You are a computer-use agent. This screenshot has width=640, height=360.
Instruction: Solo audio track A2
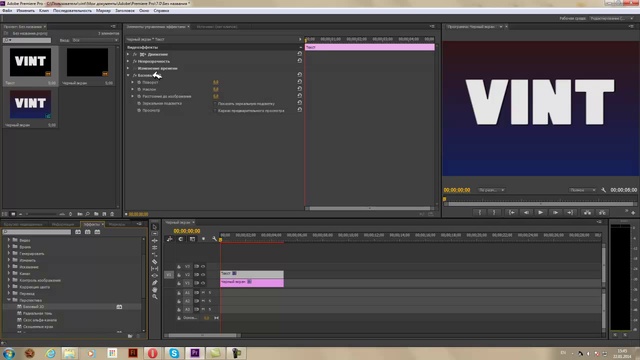point(210,301)
